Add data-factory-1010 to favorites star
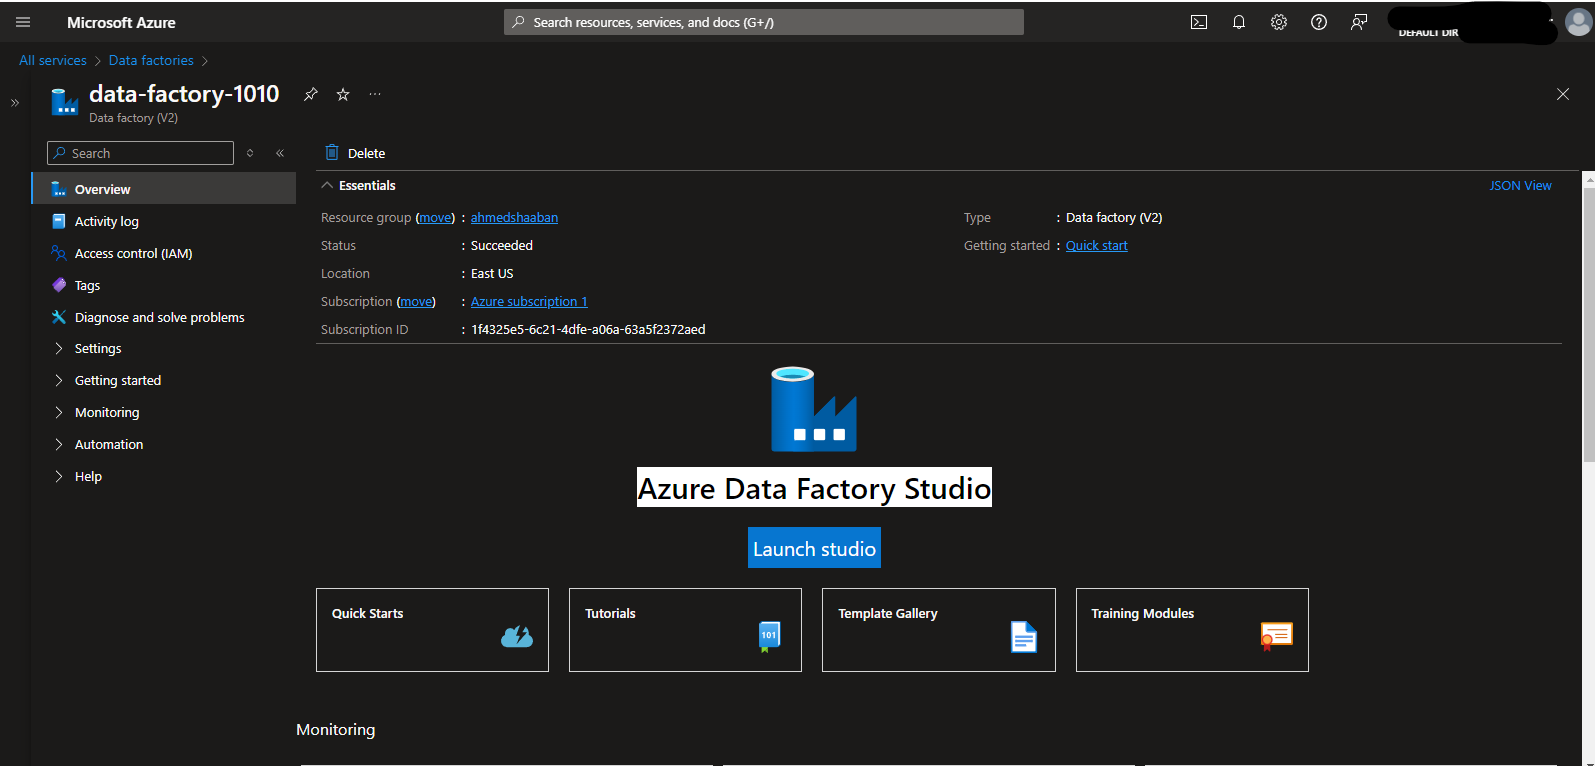The image size is (1595, 766). [x=343, y=94]
